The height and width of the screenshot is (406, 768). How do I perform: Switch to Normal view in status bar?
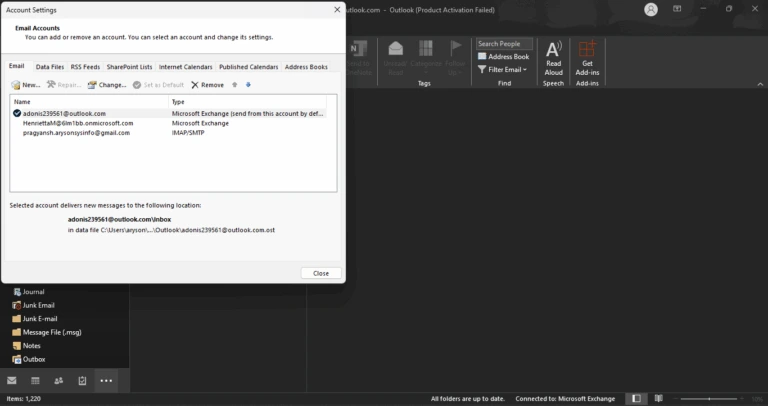pyautogui.click(x=636, y=399)
